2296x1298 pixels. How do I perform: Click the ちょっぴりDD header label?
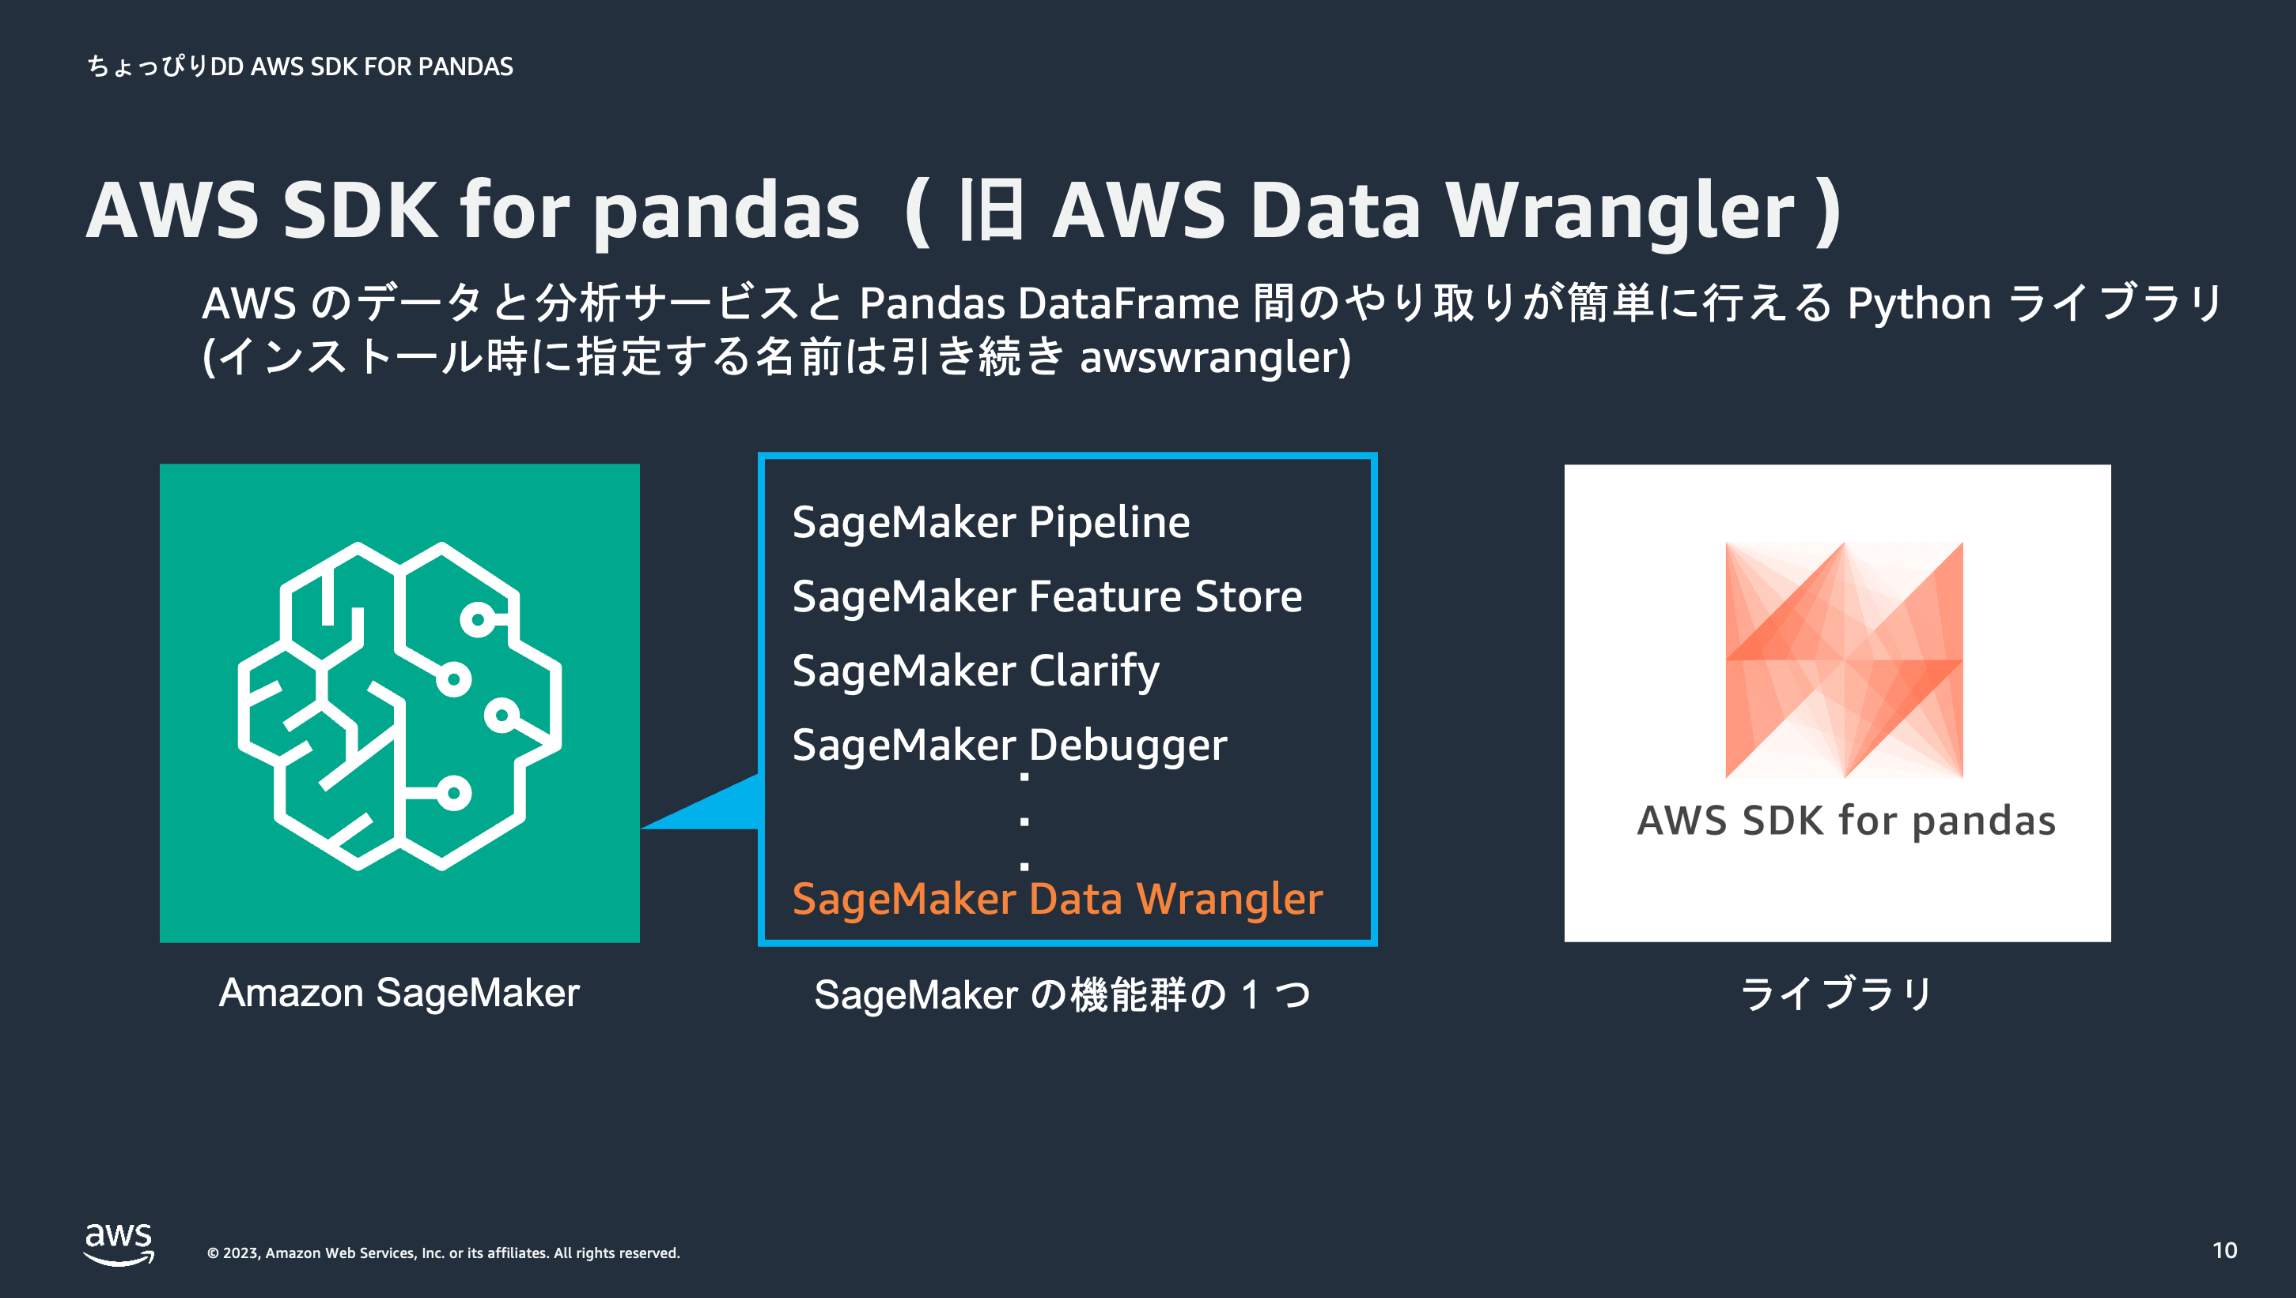(300, 66)
